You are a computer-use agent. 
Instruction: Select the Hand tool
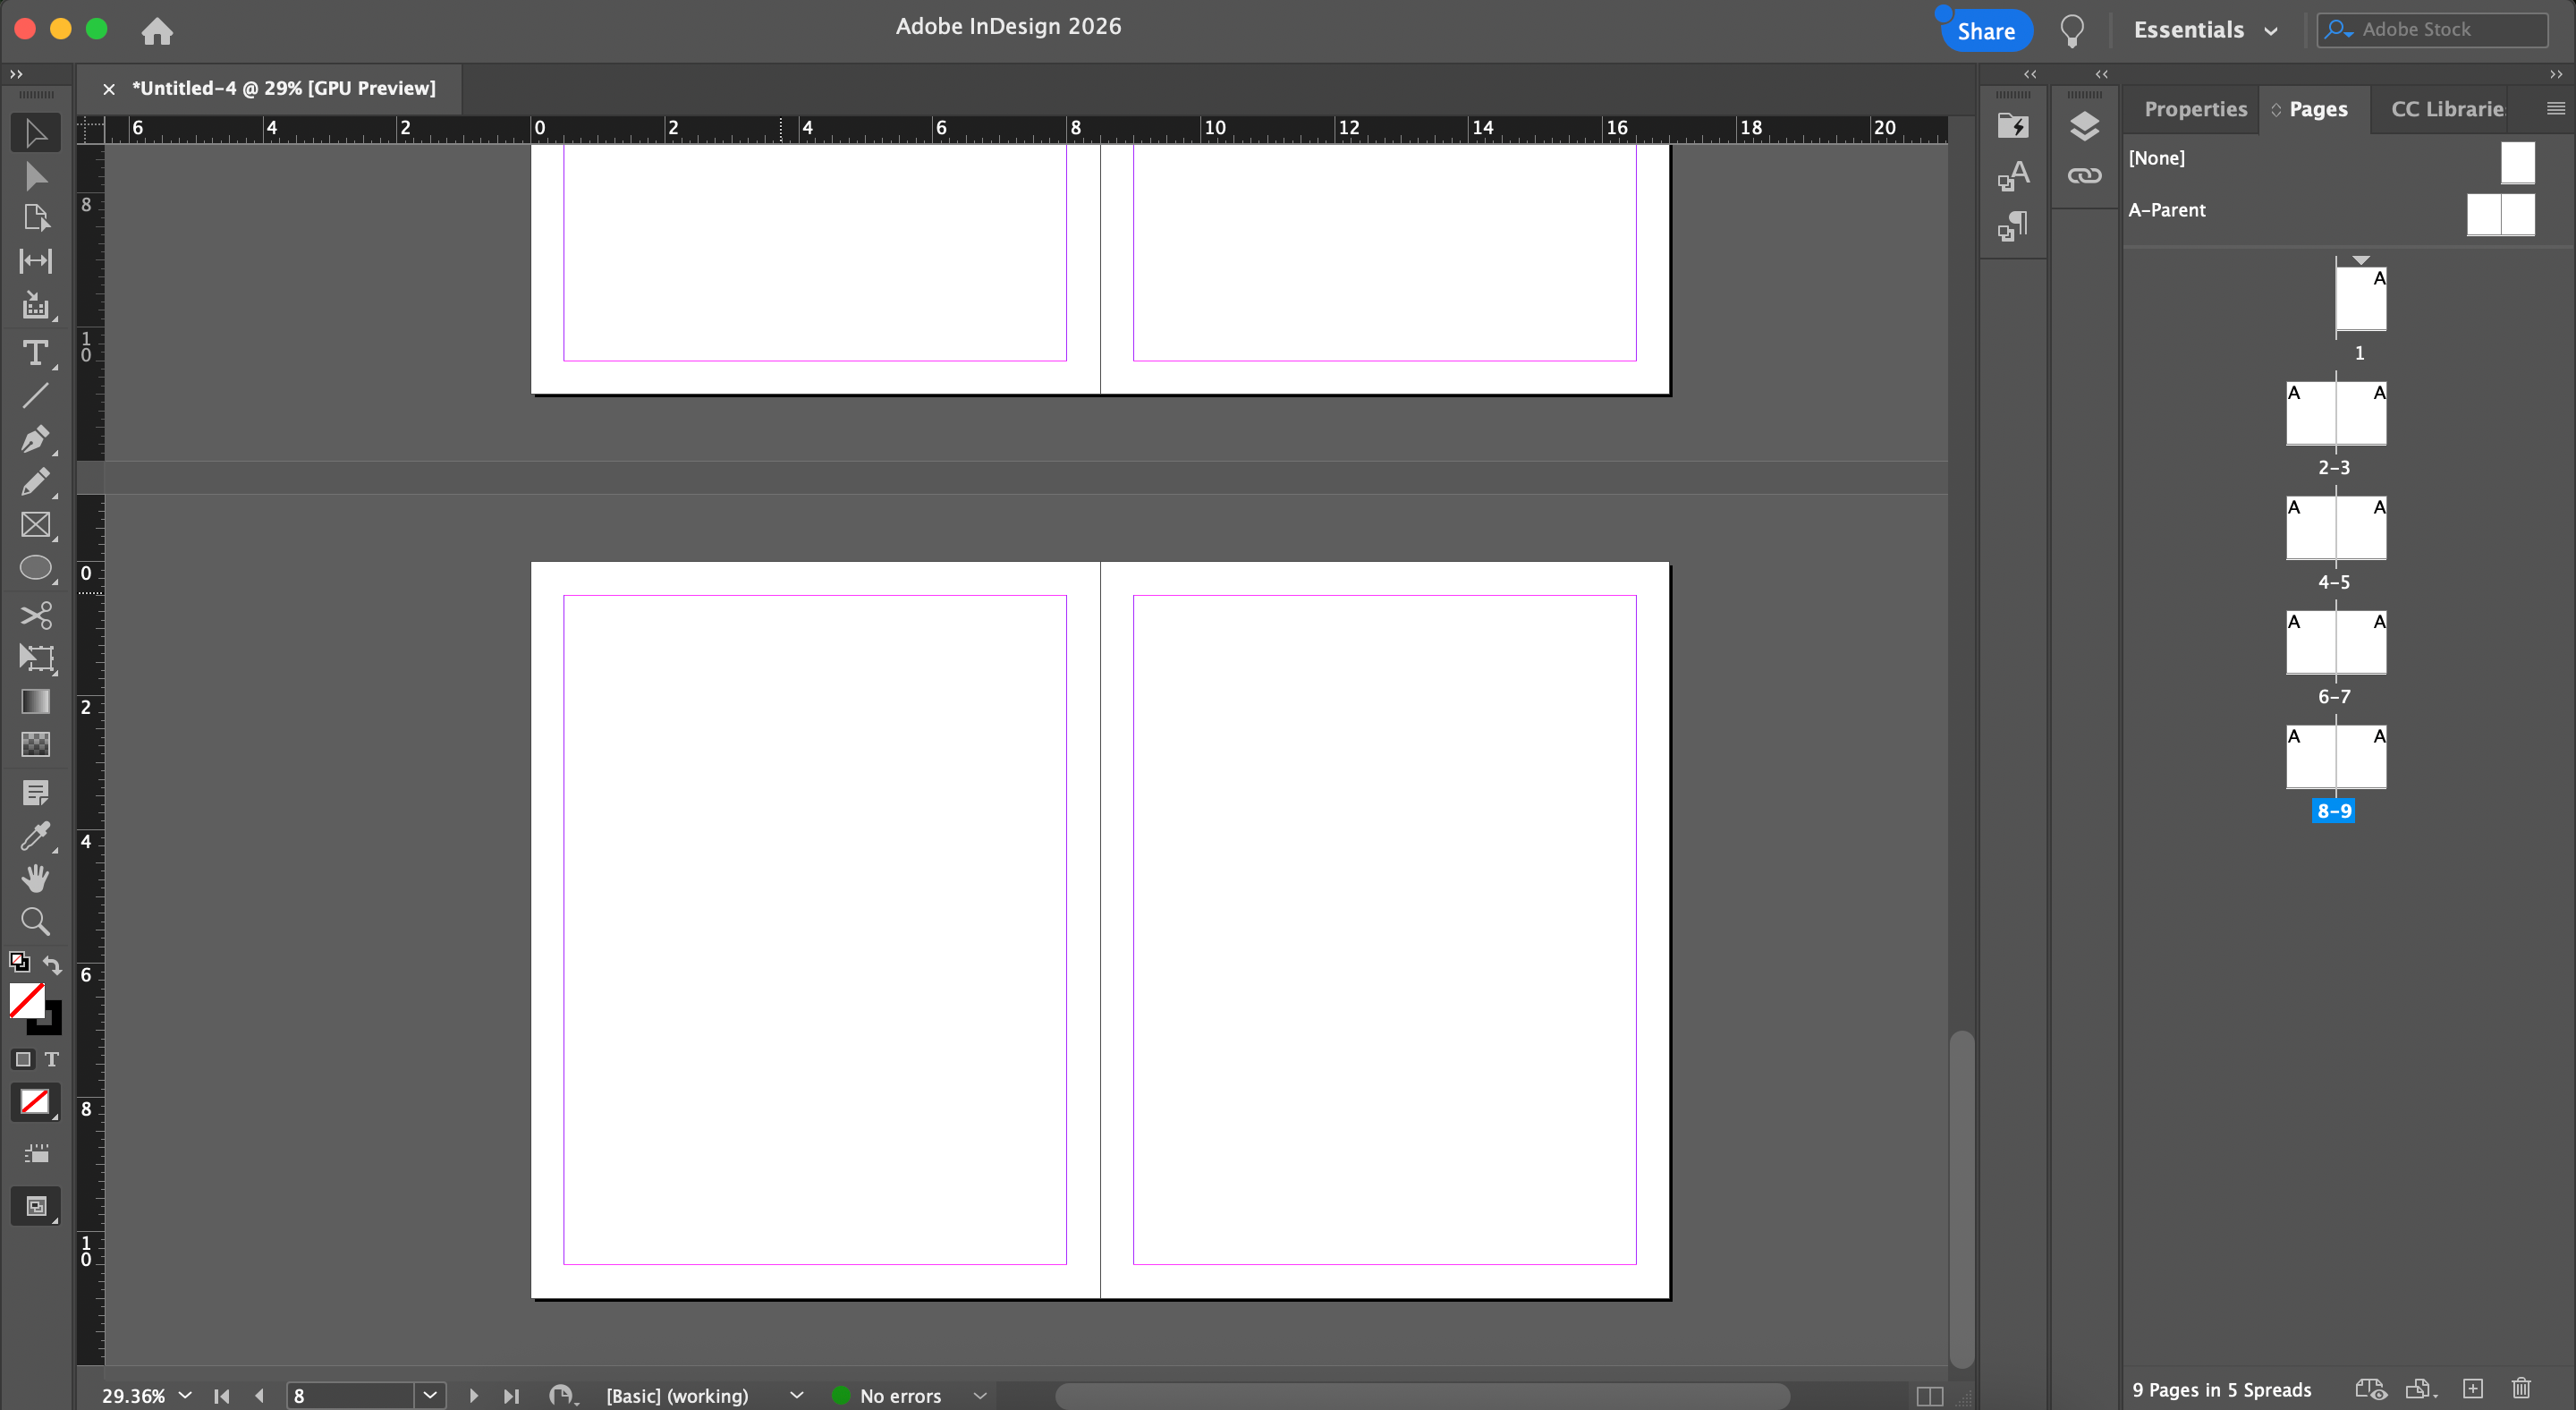[x=35, y=878]
